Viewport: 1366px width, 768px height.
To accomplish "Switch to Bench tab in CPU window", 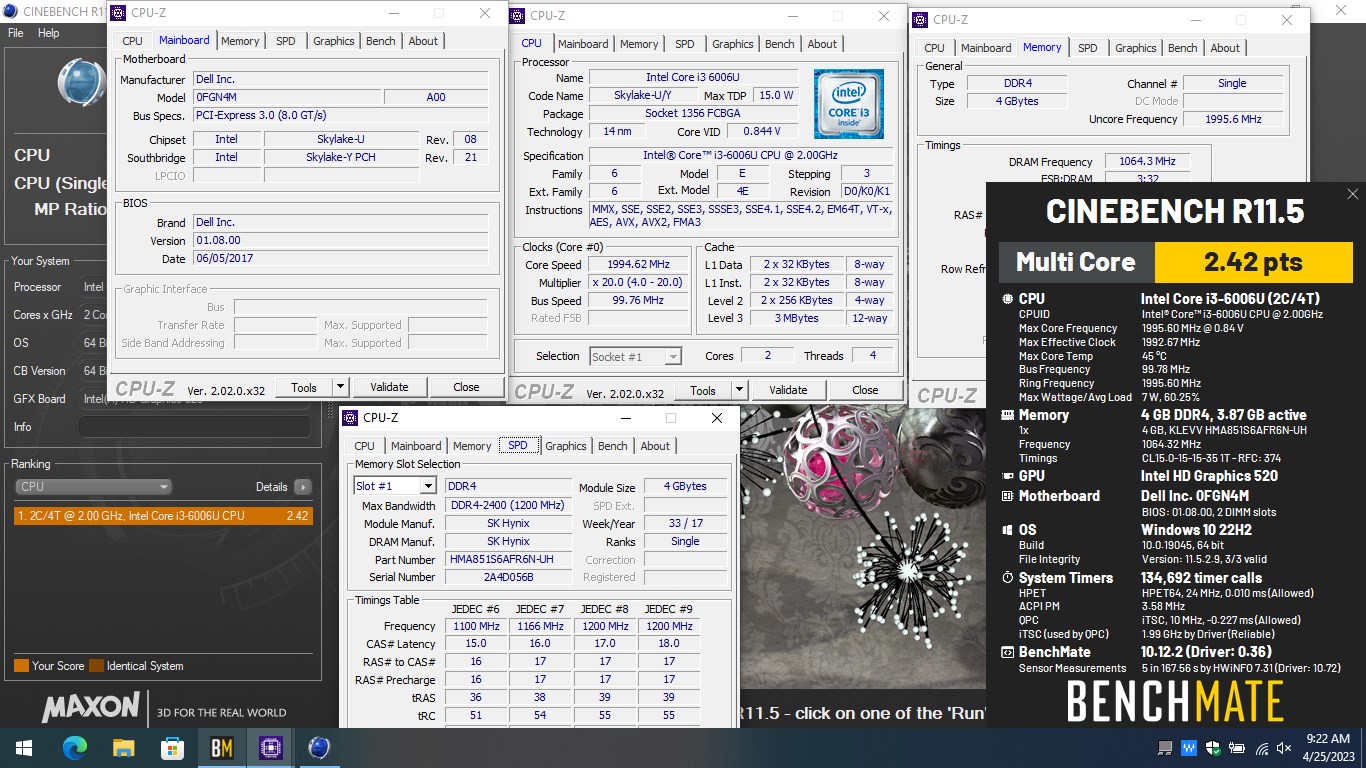I will [780, 44].
